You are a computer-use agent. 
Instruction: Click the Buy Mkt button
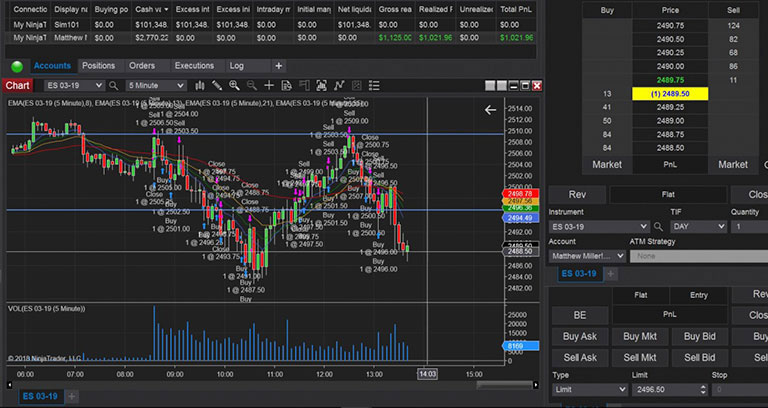point(640,336)
